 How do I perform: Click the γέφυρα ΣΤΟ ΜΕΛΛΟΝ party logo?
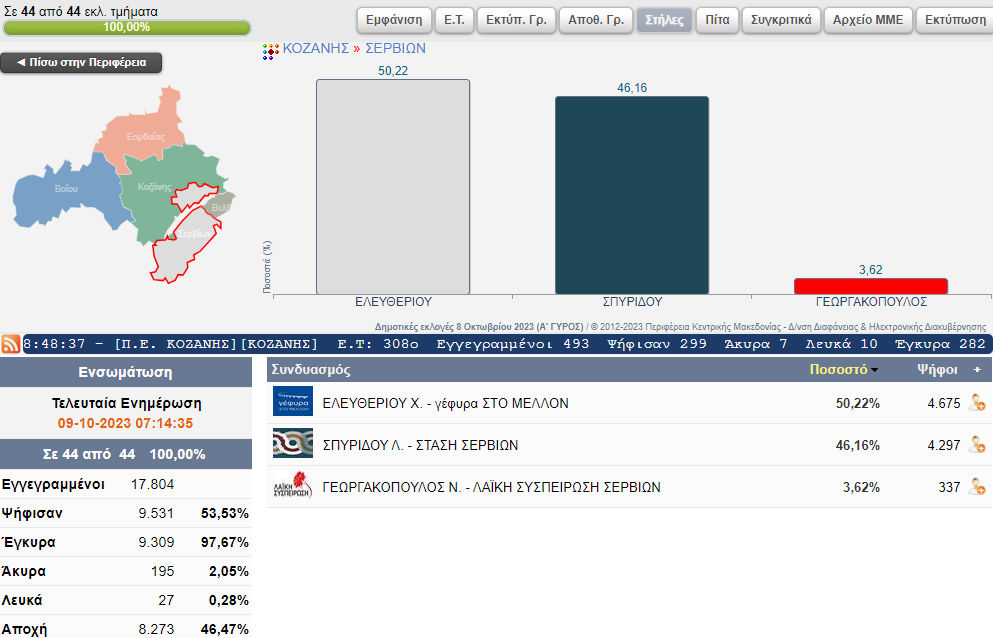(293, 402)
